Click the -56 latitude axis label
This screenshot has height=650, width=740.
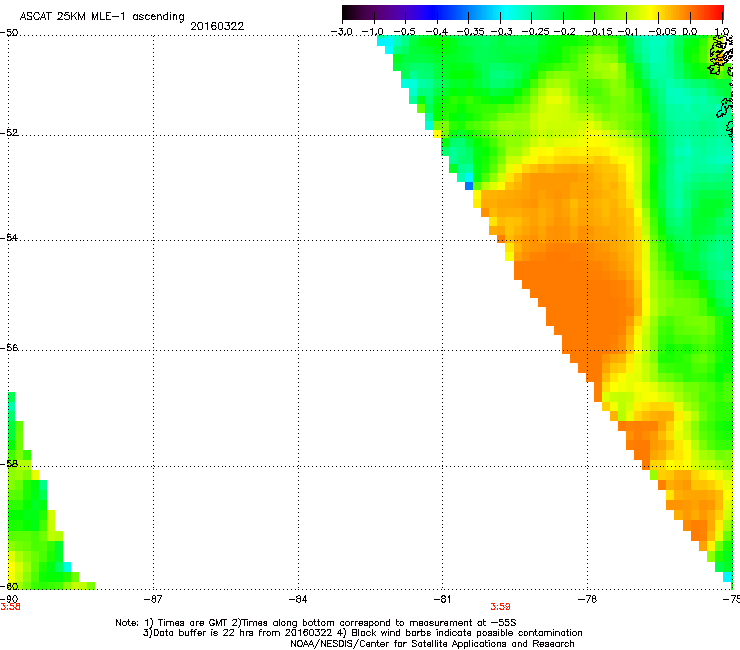point(9,347)
